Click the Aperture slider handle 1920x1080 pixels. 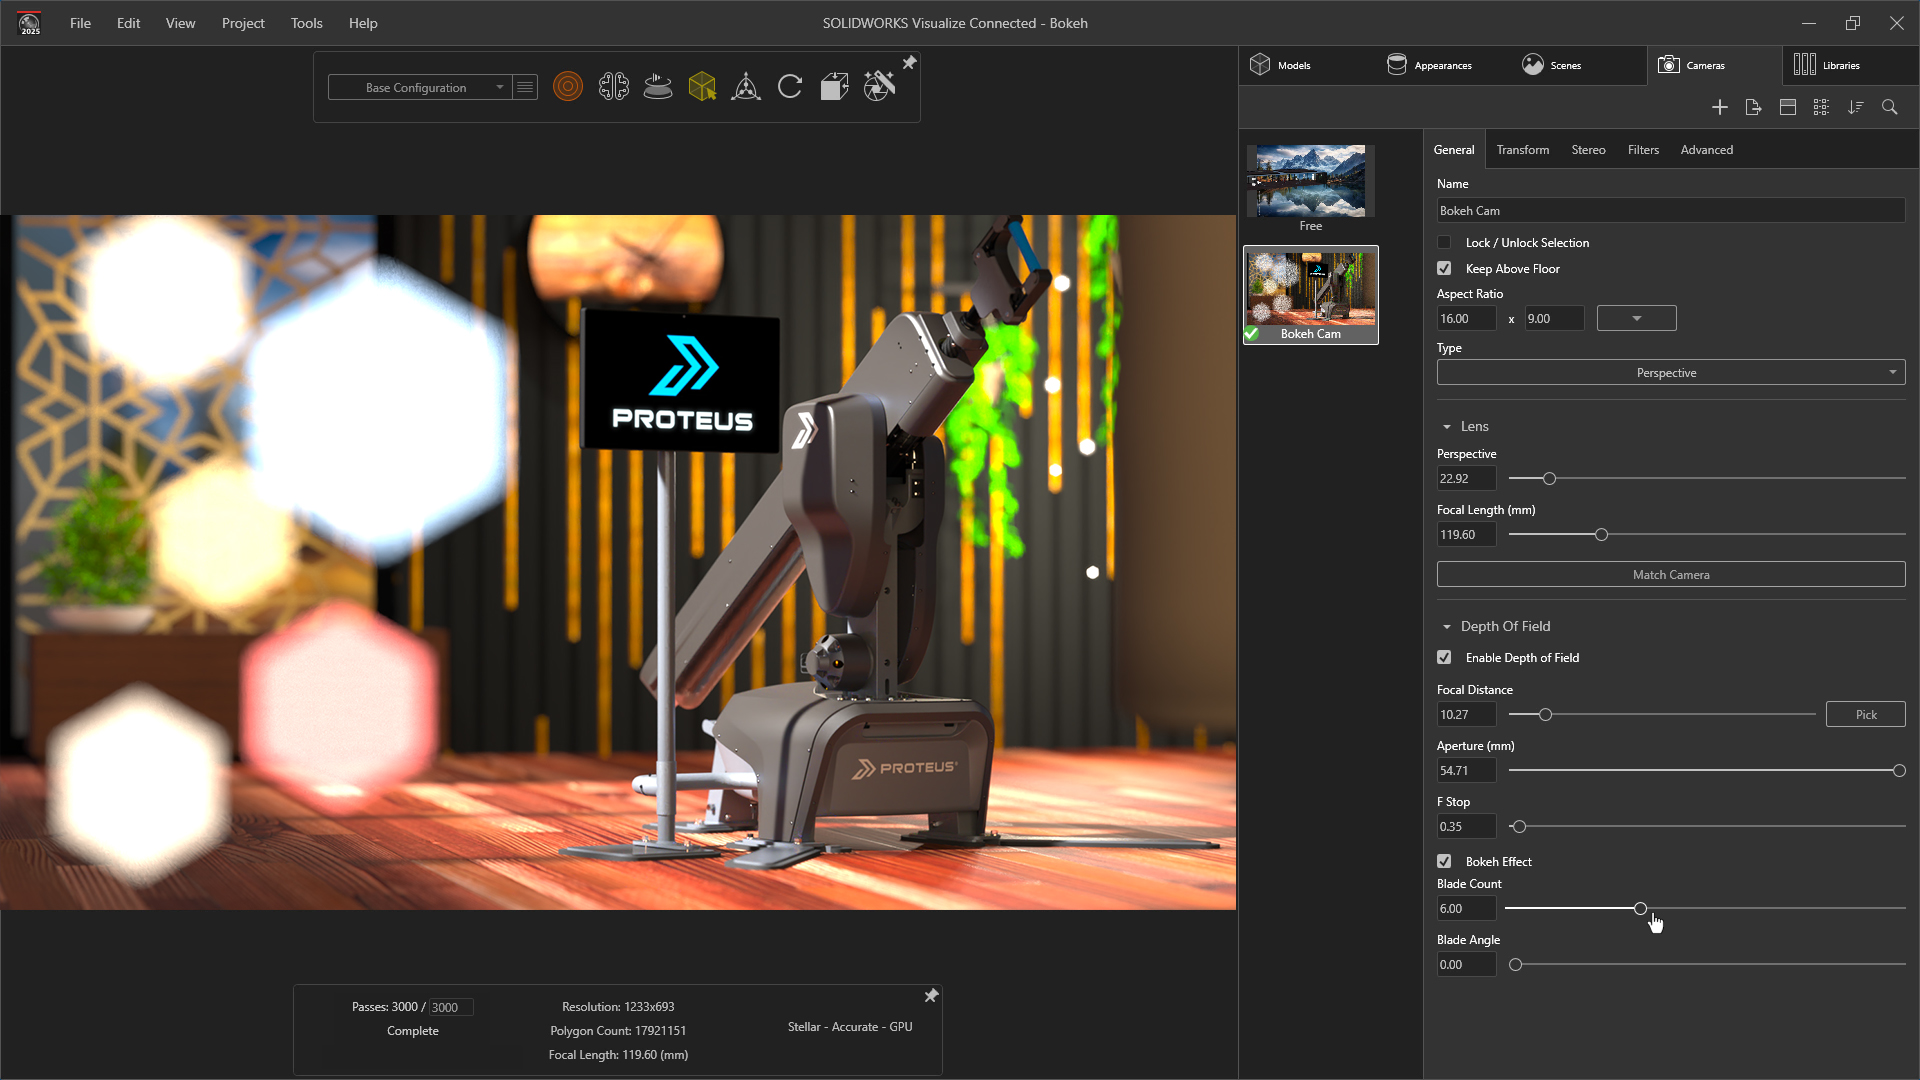(x=1899, y=771)
